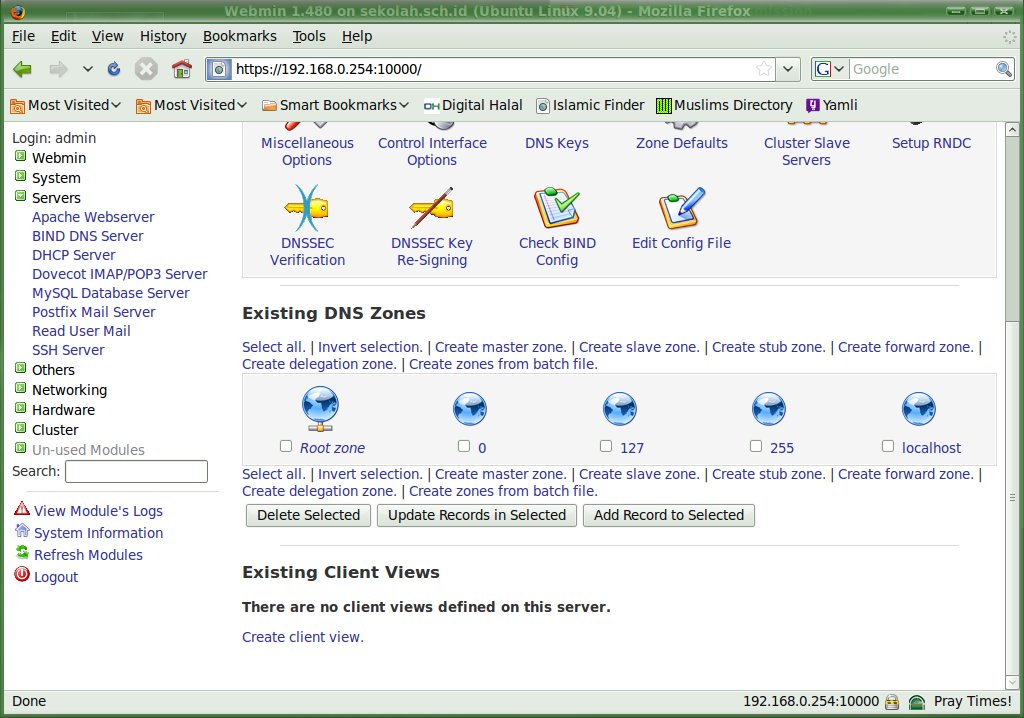The height and width of the screenshot is (718, 1024).
Task: Open the Check BIND Config icon
Action: [x=557, y=209]
